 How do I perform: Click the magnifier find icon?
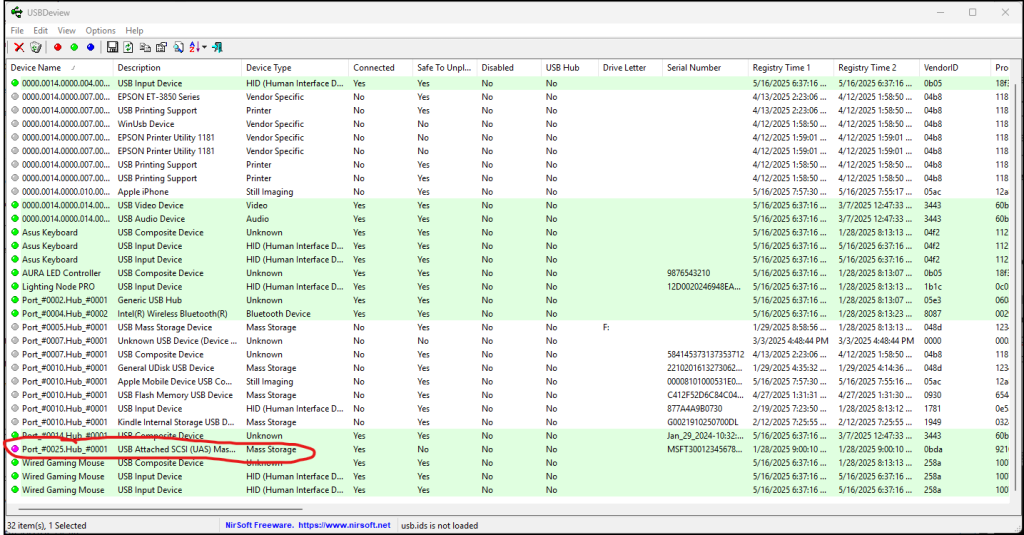178,47
